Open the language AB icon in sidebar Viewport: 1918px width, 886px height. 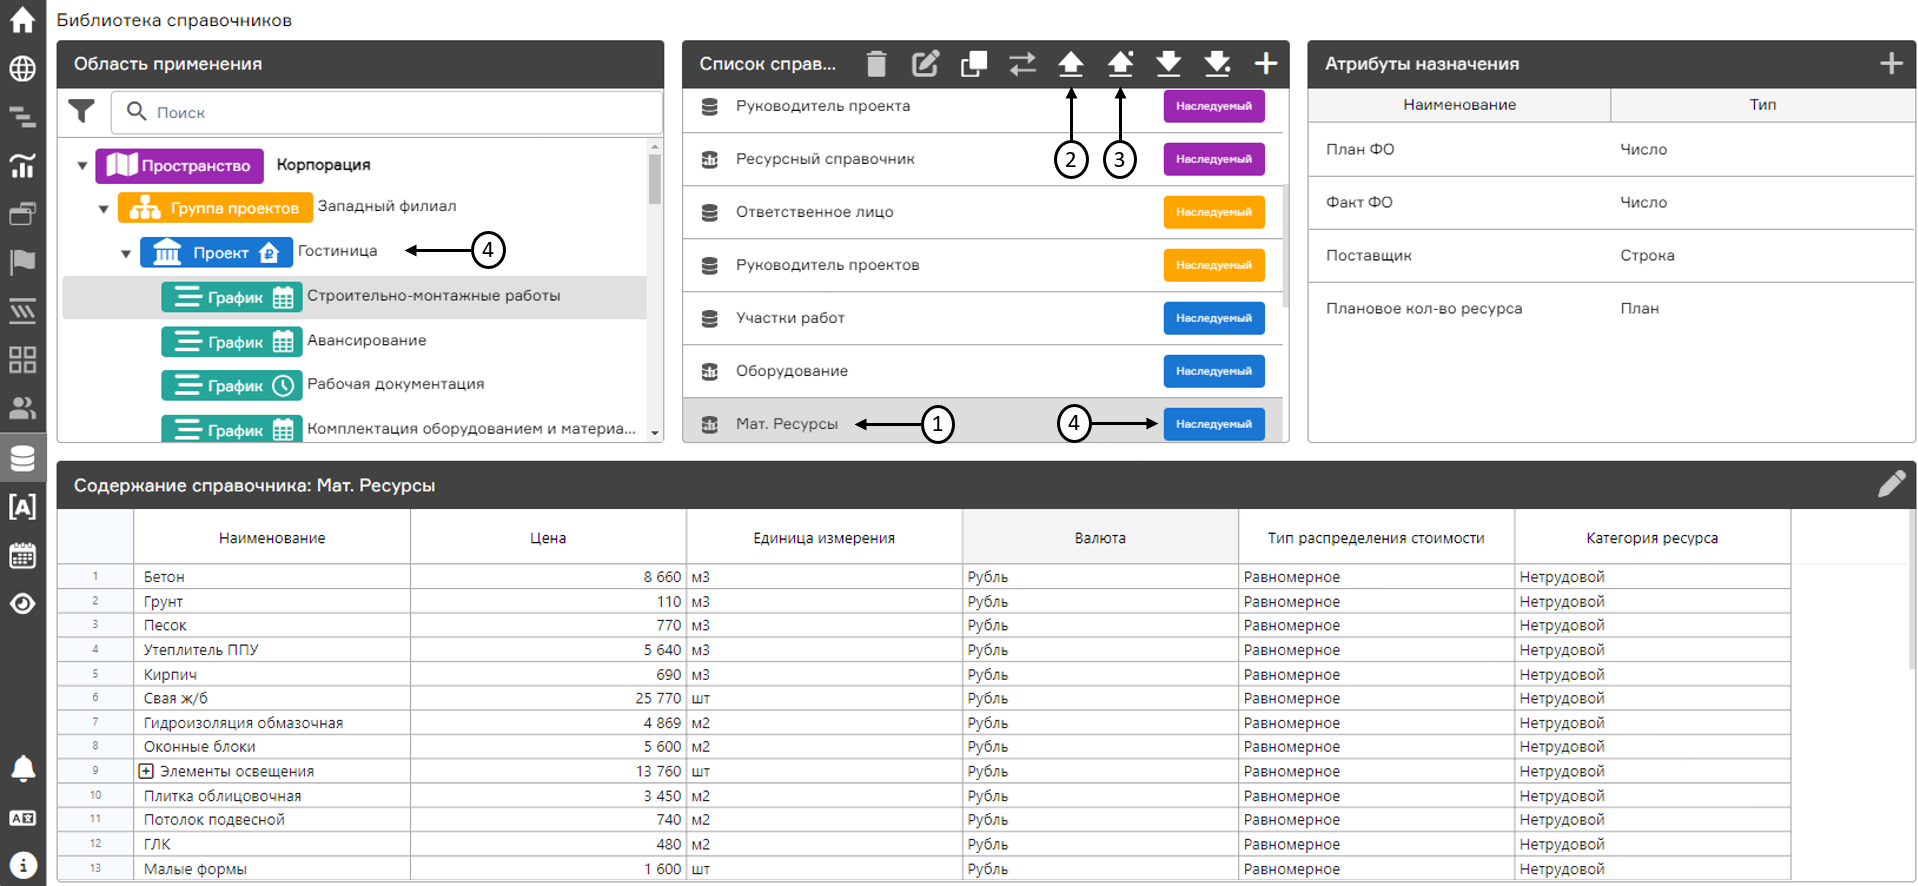pyautogui.click(x=22, y=818)
